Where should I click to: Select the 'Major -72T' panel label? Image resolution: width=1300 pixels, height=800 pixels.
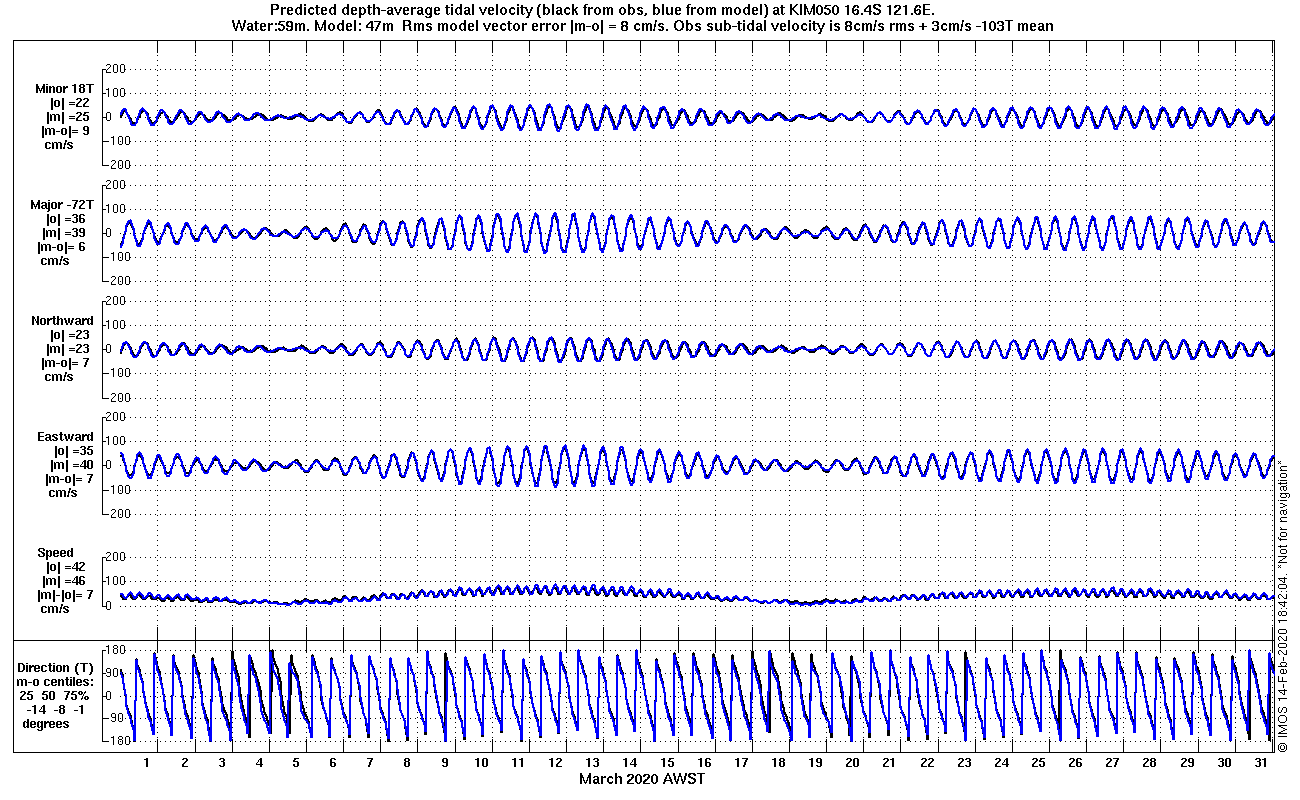click(x=62, y=204)
